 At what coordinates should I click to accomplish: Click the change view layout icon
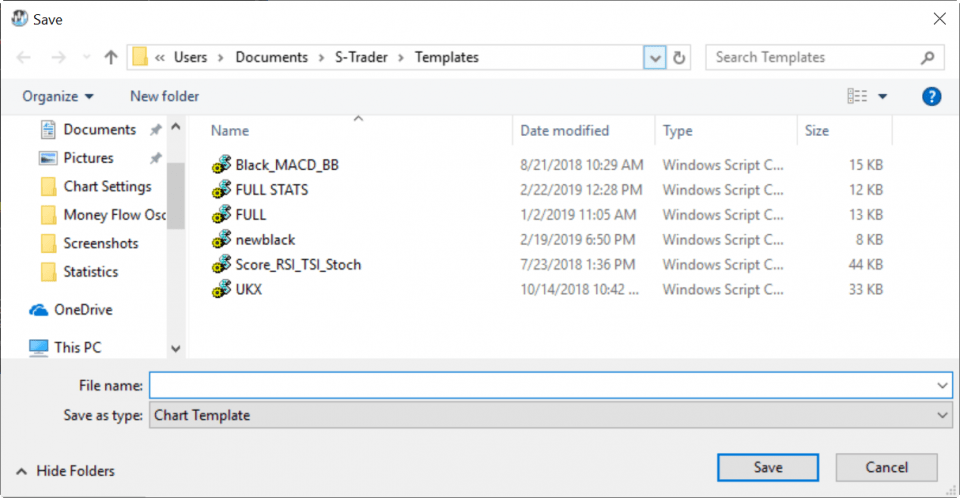857,96
